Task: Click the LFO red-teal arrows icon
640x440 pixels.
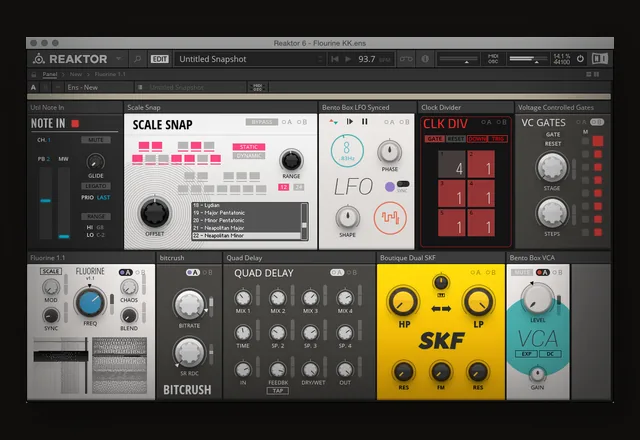Action: pyautogui.click(x=333, y=122)
